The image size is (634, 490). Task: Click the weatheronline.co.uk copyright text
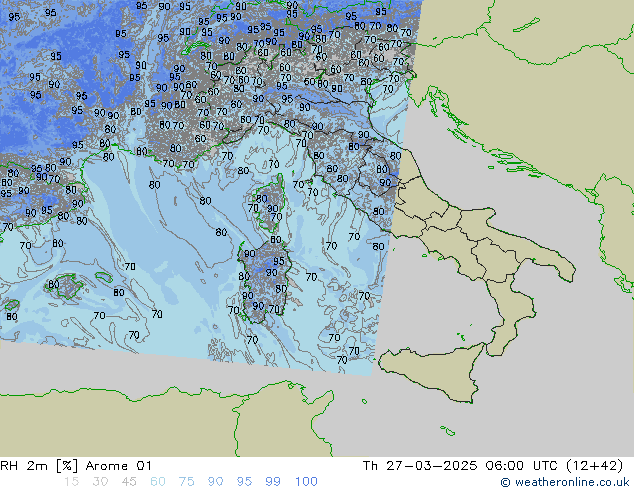[x=565, y=482]
